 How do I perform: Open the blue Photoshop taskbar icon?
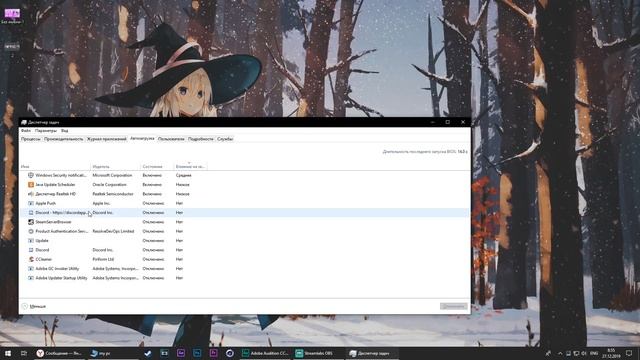[197, 353]
